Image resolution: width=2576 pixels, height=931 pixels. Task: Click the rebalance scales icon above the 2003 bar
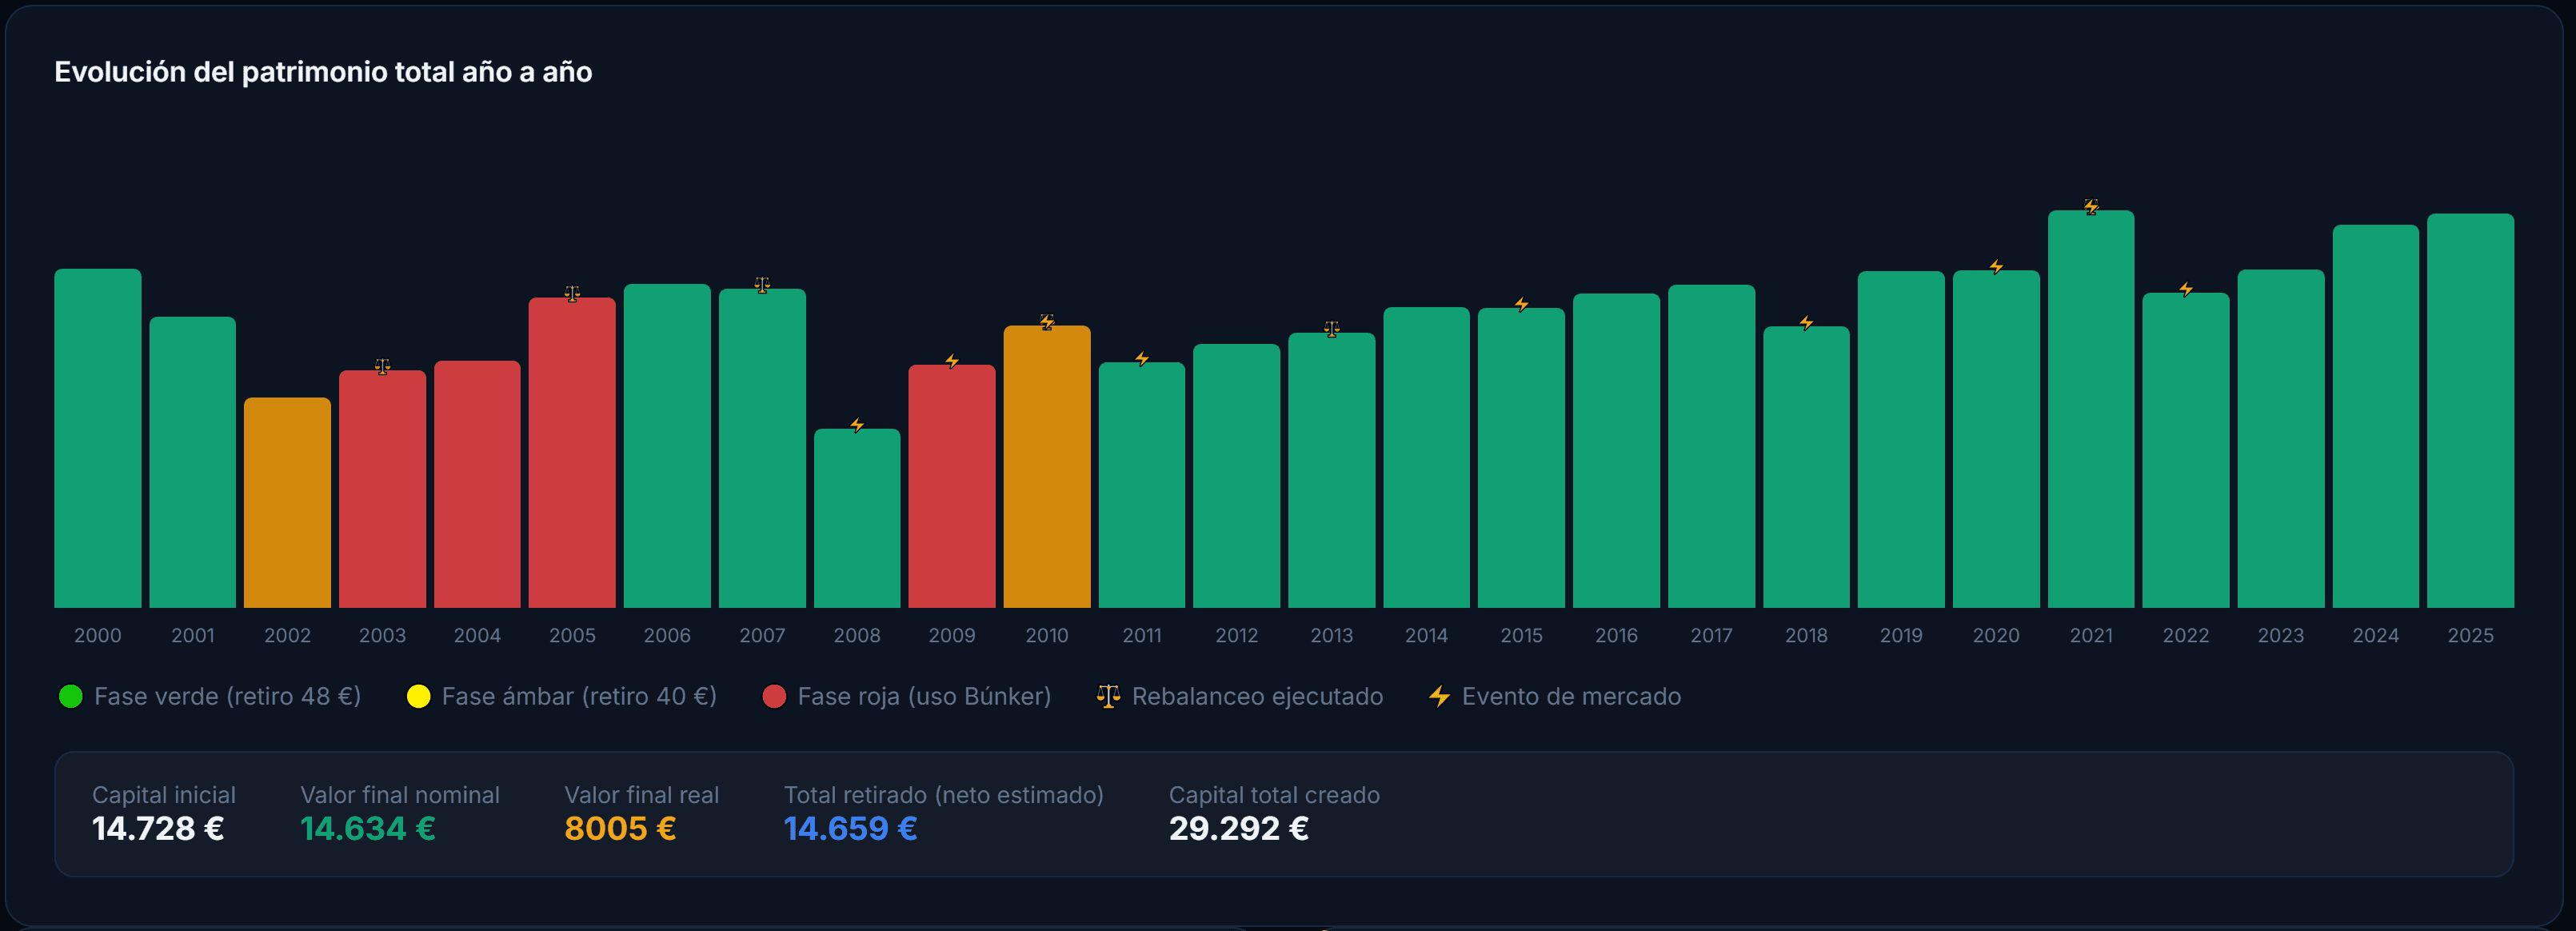coord(382,366)
